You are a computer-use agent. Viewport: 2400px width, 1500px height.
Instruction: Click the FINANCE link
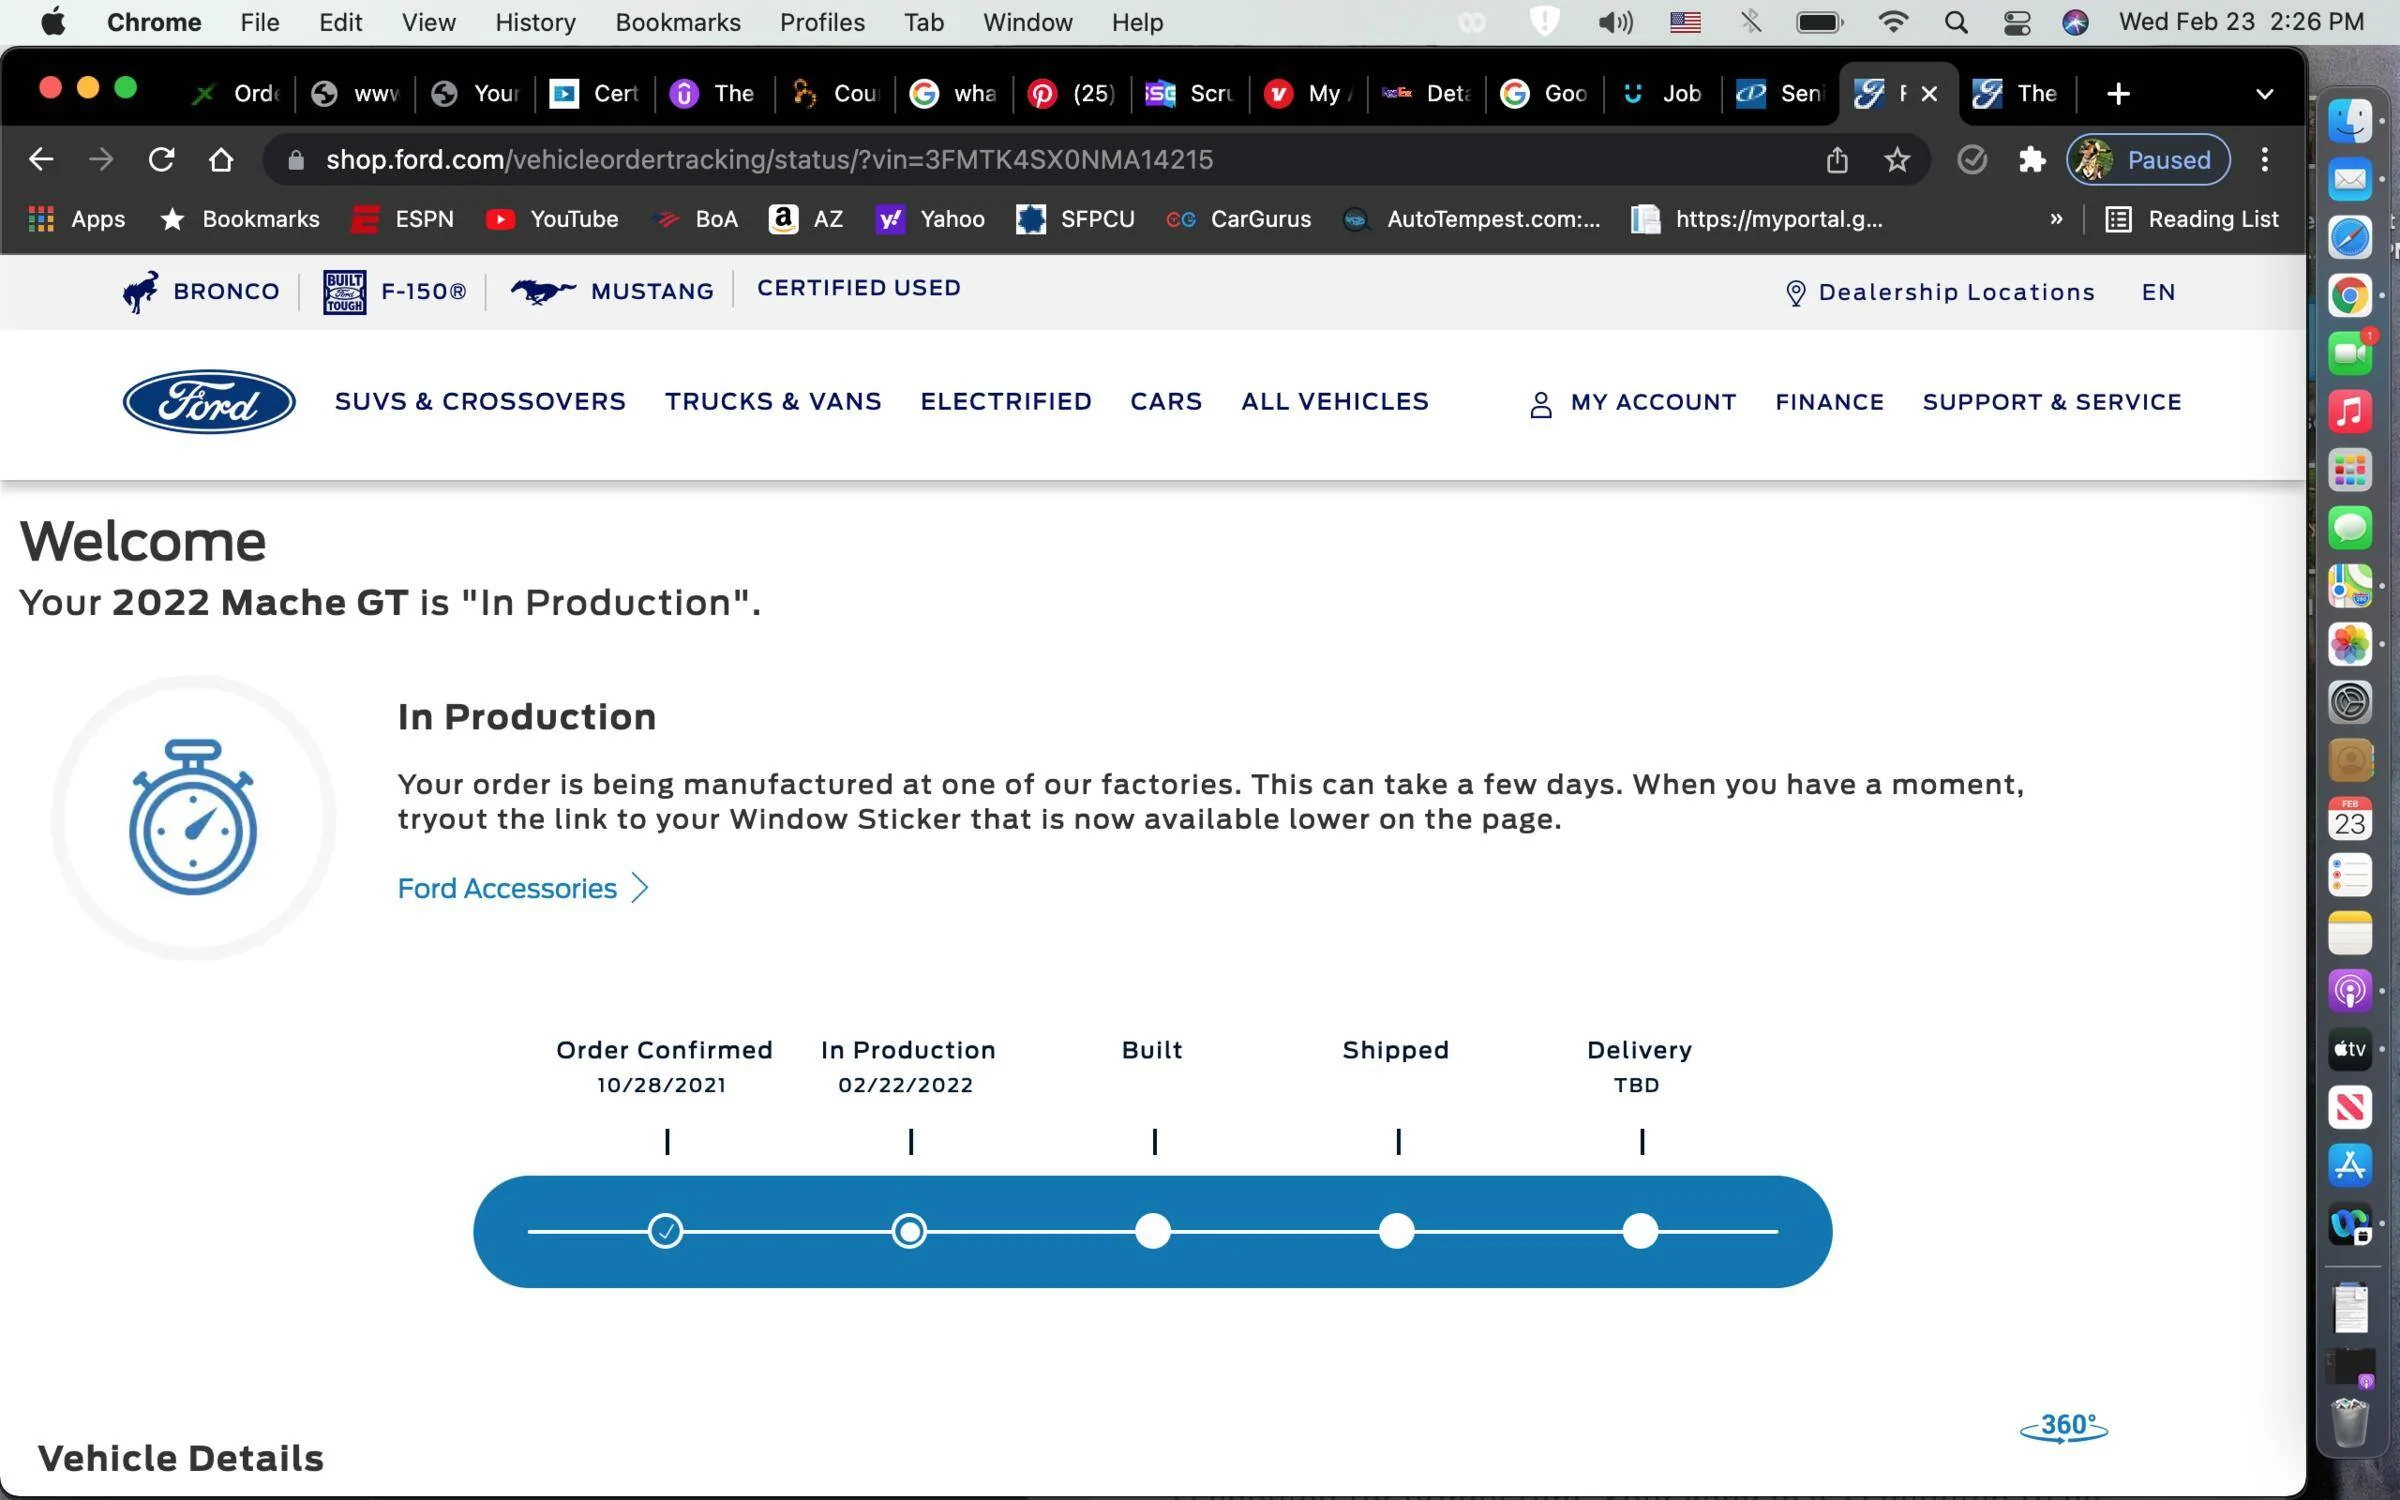1829,402
